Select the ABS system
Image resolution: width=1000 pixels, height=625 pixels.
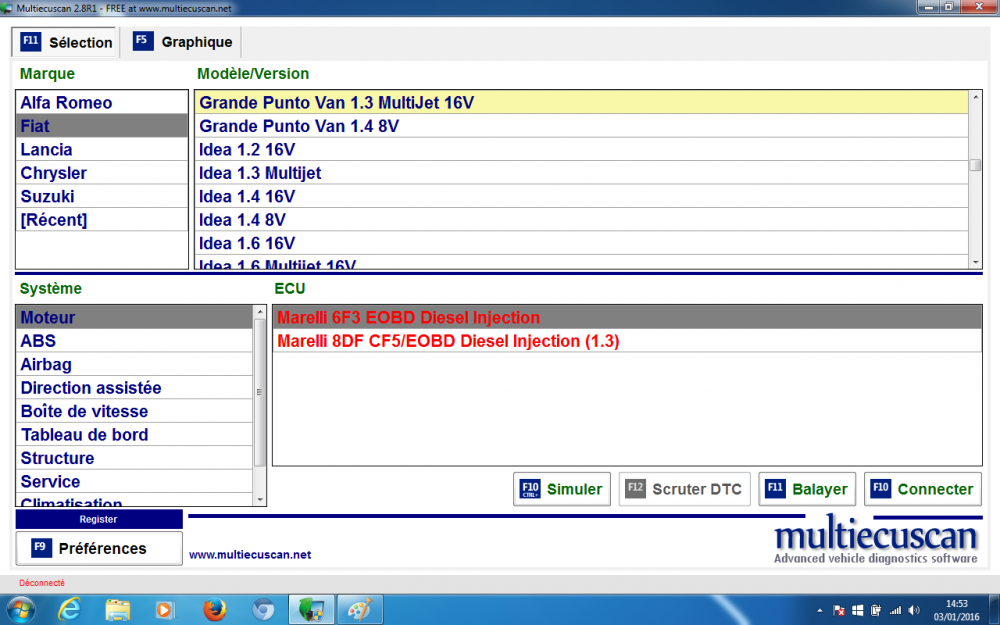tap(135, 341)
